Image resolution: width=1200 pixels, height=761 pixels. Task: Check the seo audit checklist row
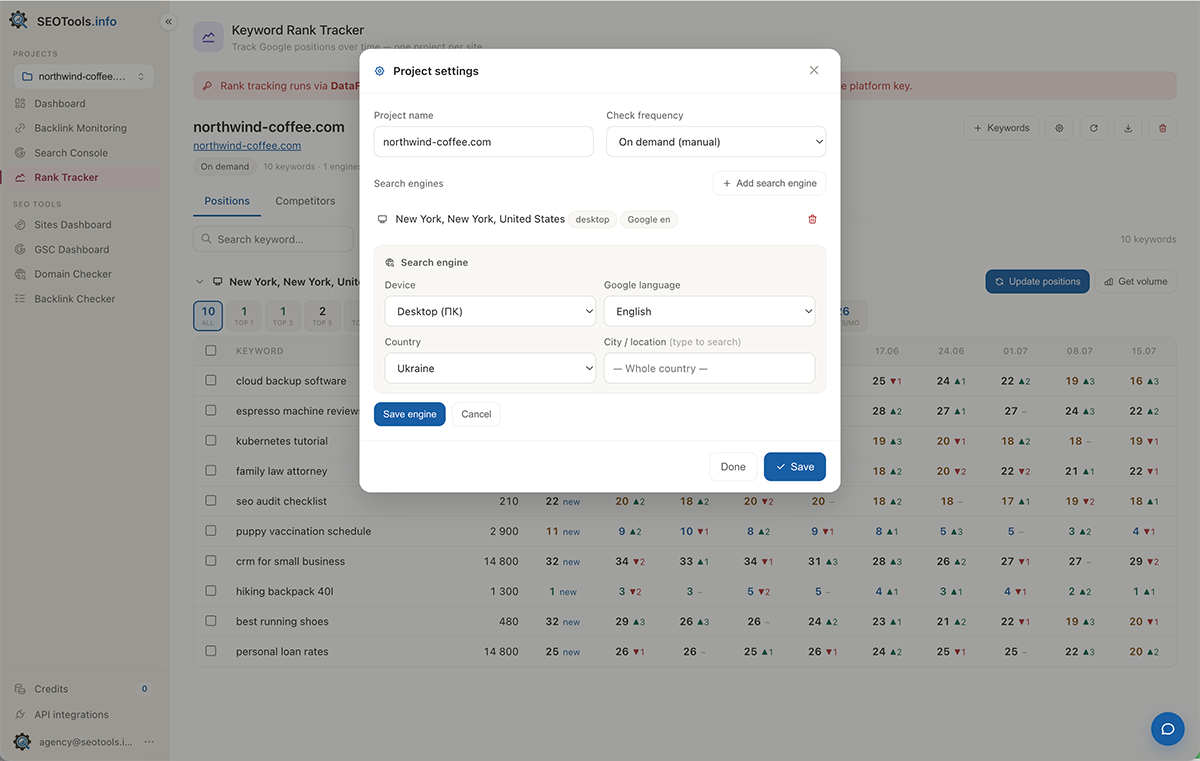(211, 501)
